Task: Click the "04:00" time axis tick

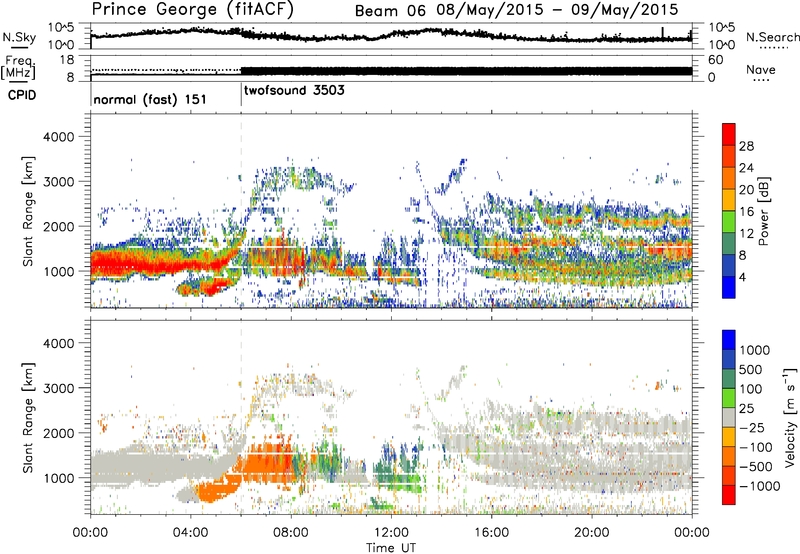Action: 190,533
